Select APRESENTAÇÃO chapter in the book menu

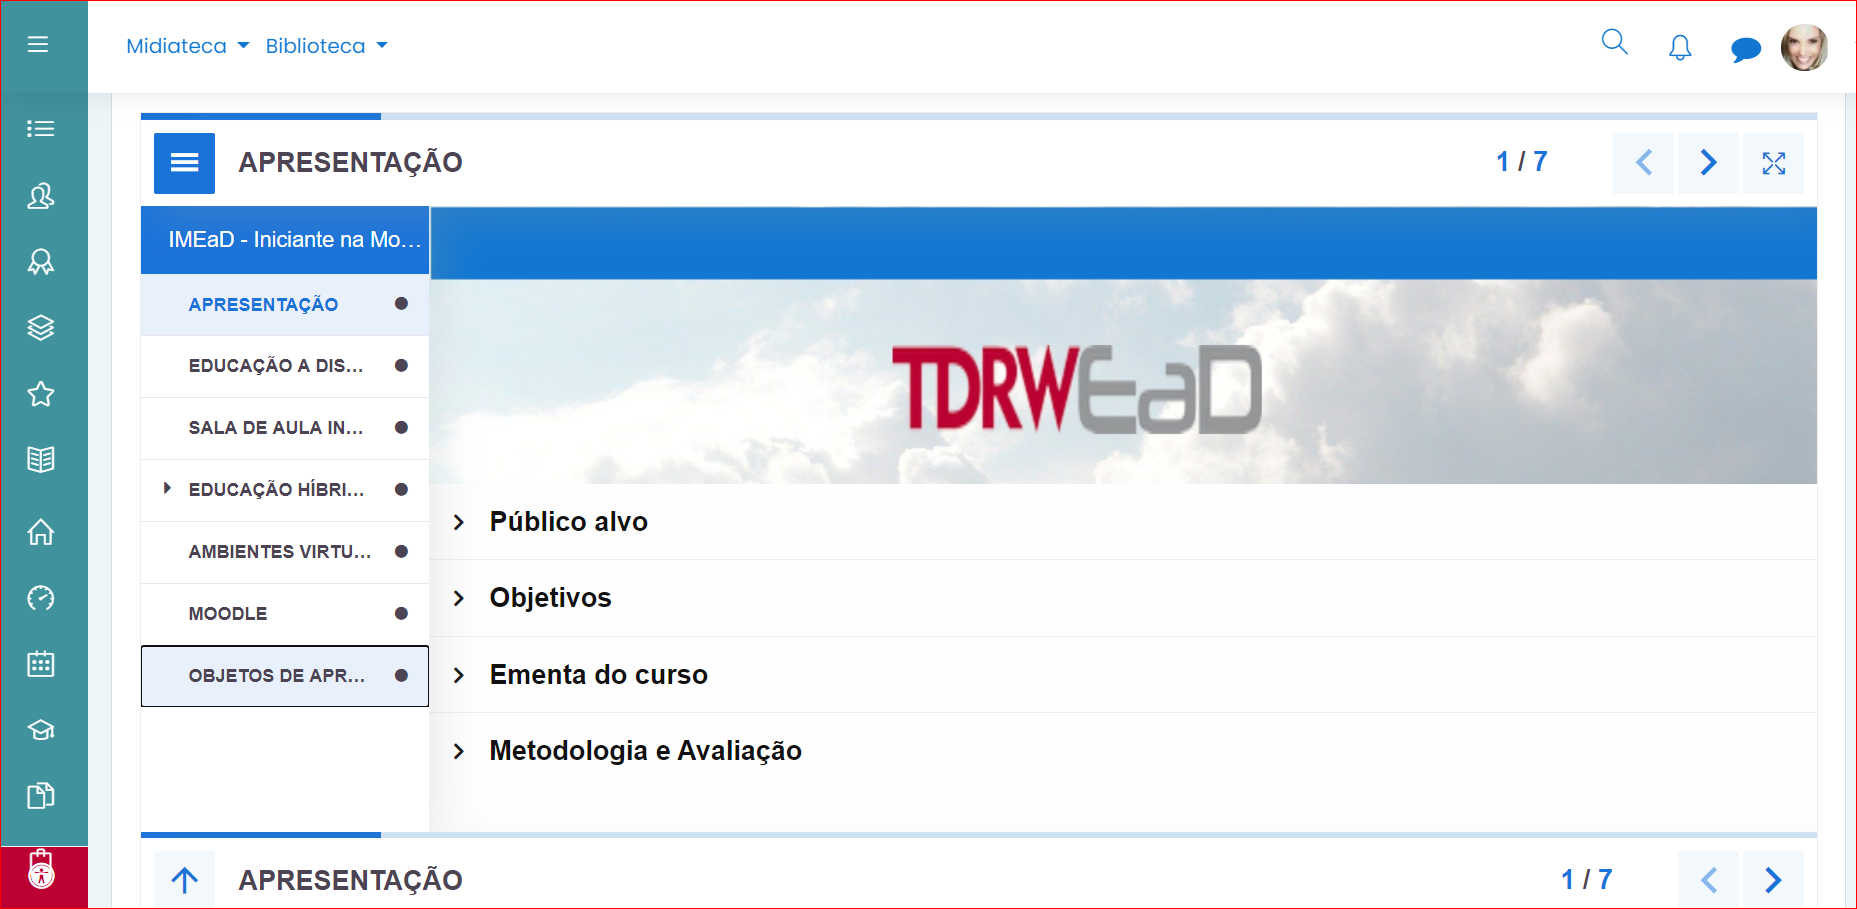coord(285,304)
